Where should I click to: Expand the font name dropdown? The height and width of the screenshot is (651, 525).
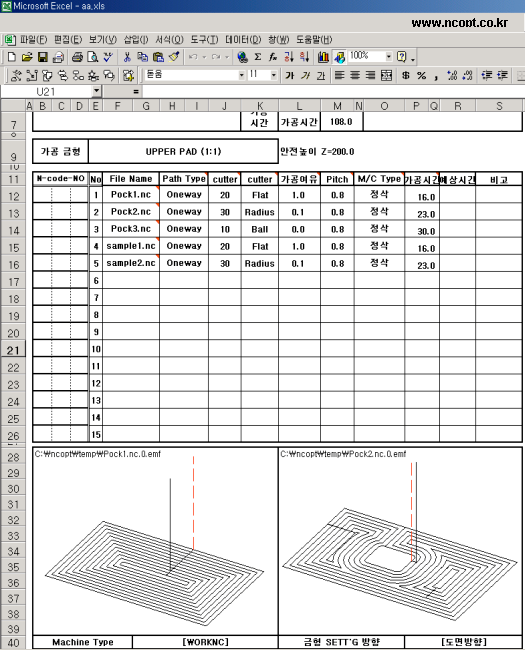(x=242, y=76)
